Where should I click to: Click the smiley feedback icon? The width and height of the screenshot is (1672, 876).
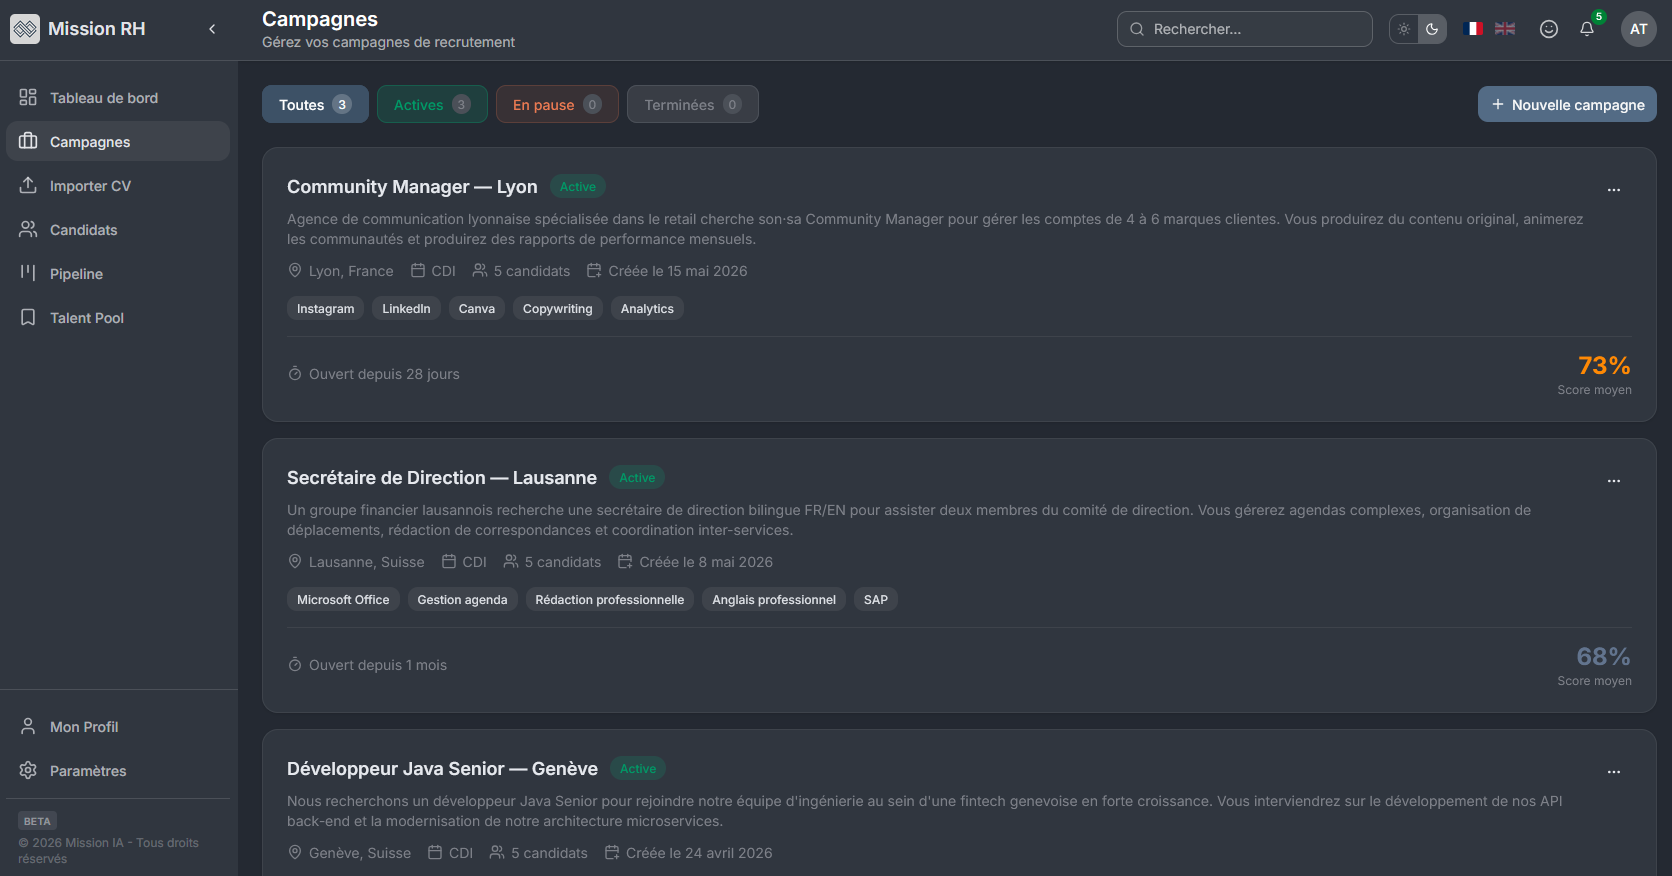[1549, 29]
